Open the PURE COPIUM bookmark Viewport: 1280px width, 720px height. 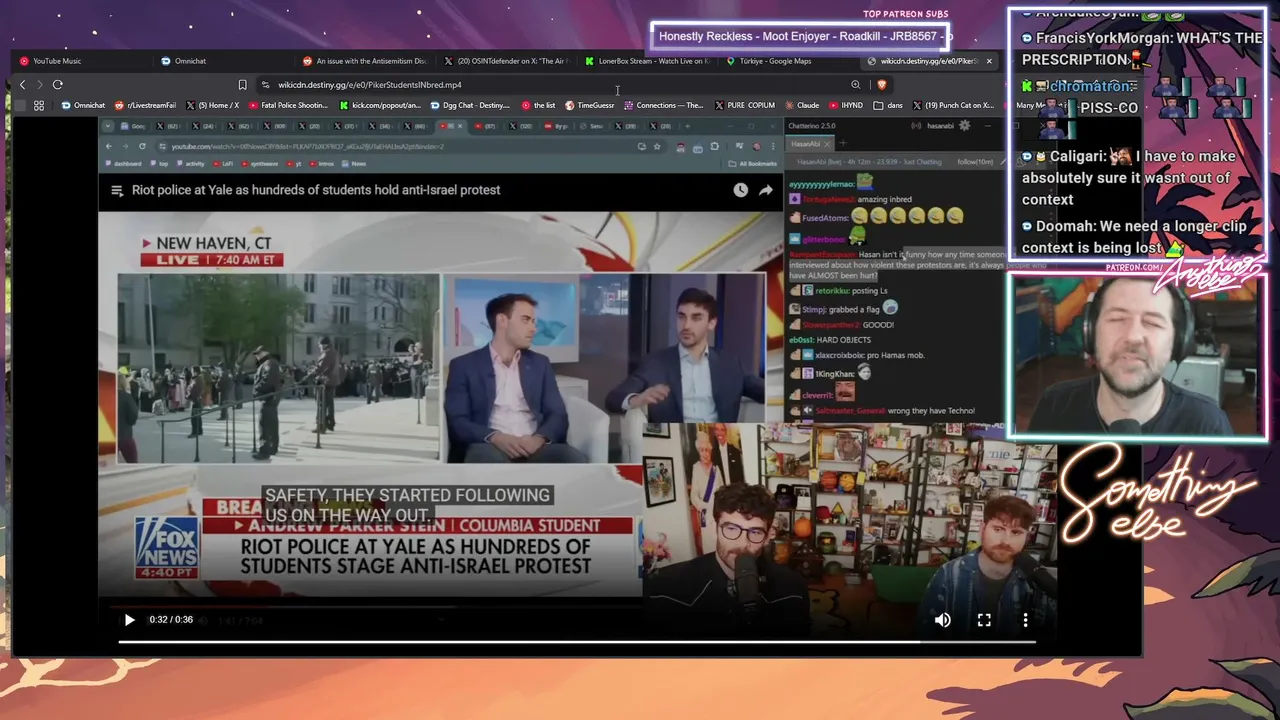(745, 105)
